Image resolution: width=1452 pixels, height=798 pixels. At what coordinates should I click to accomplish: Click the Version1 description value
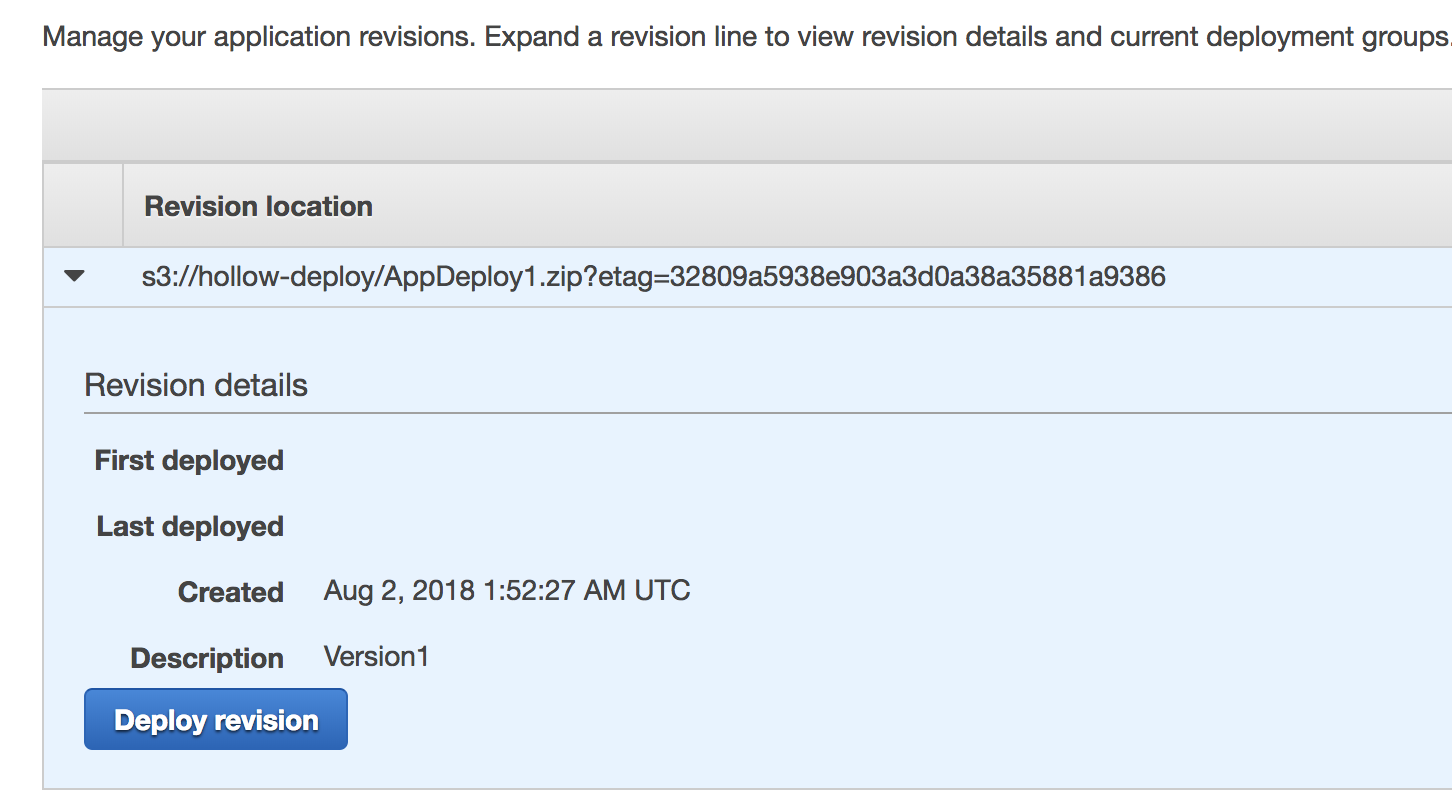pos(376,656)
